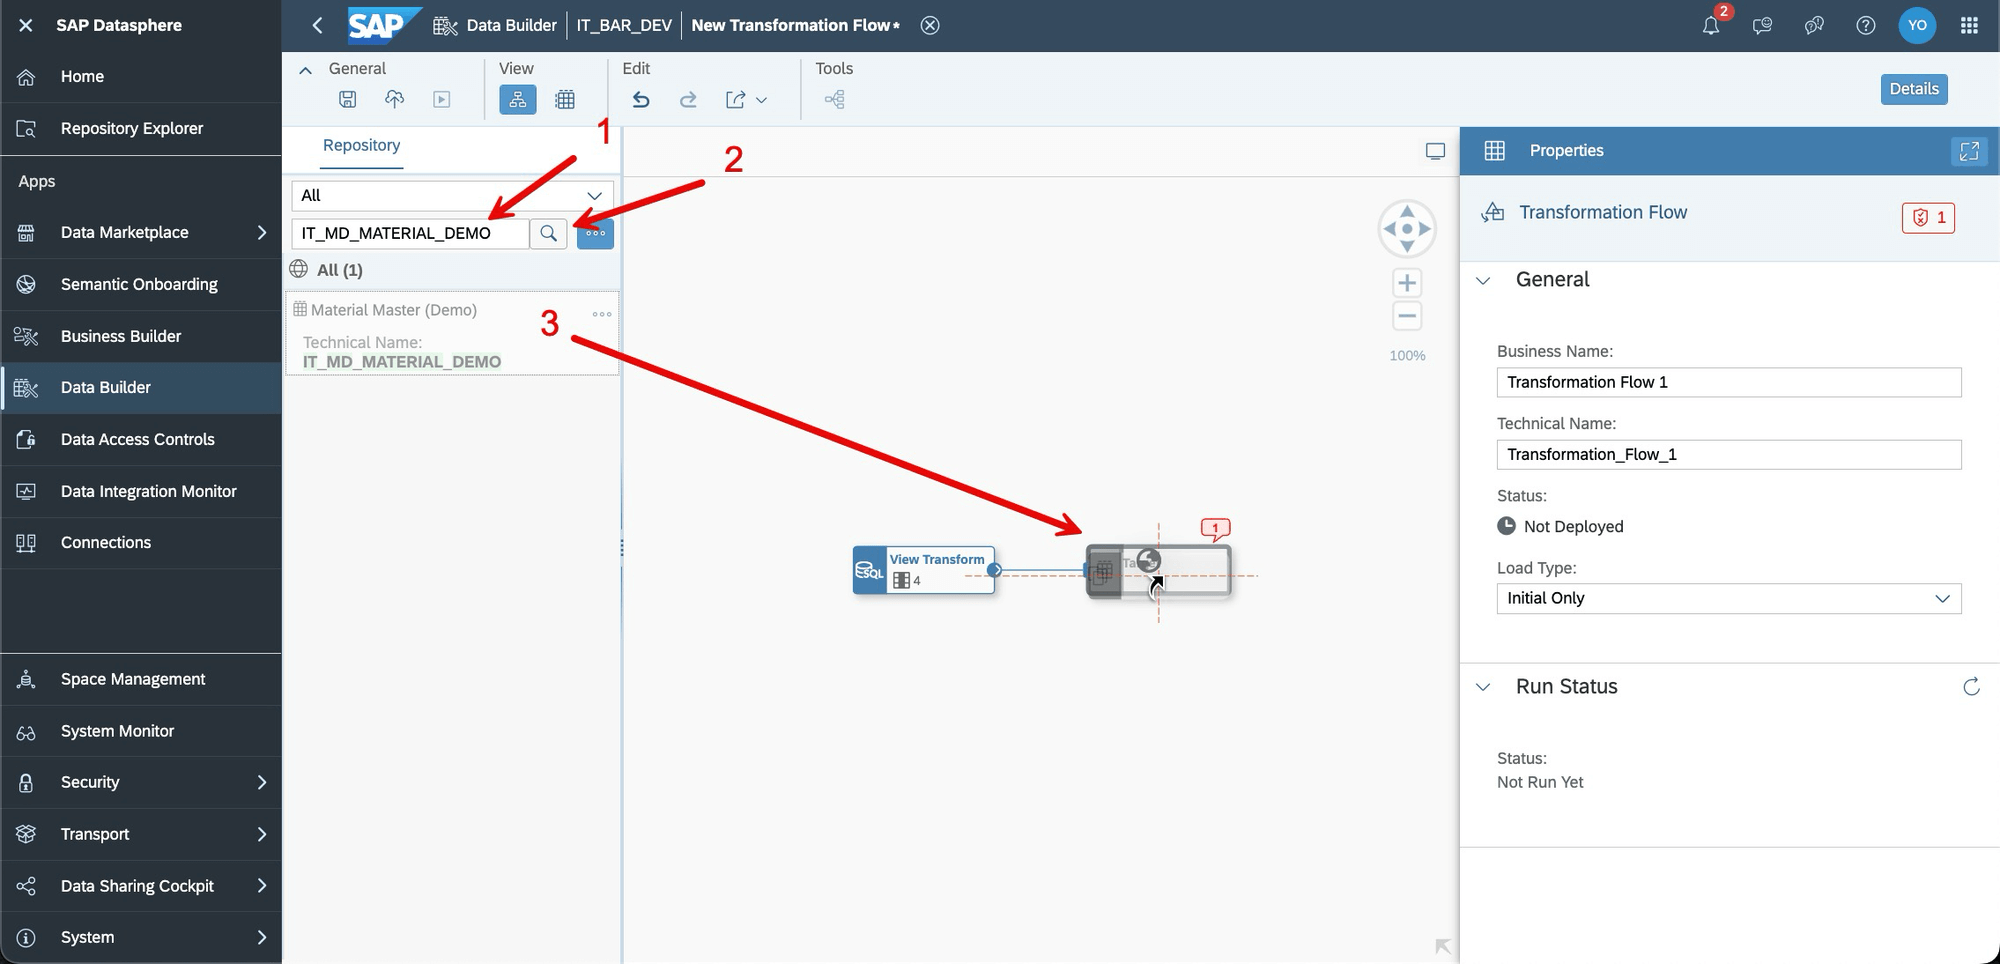The height and width of the screenshot is (964, 2000).
Task: Close the SAP Datasphere navigation menu
Action: (26, 25)
